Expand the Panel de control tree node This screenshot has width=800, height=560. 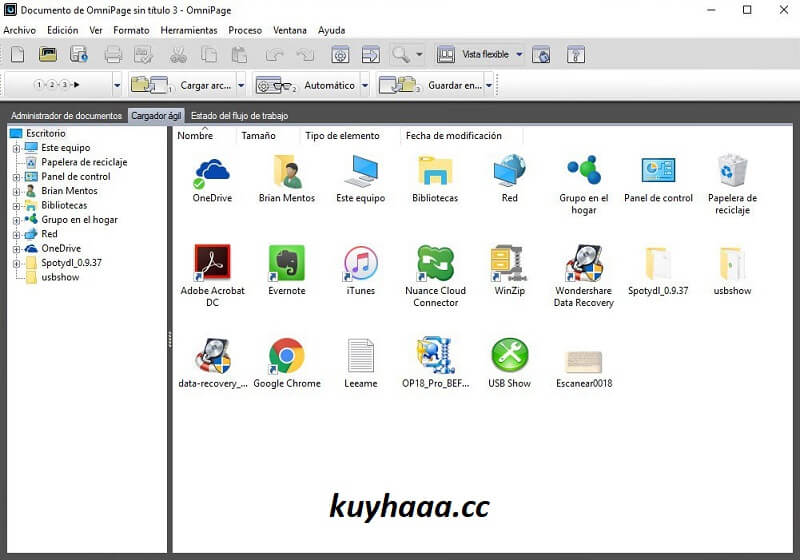tap(16, 177)
